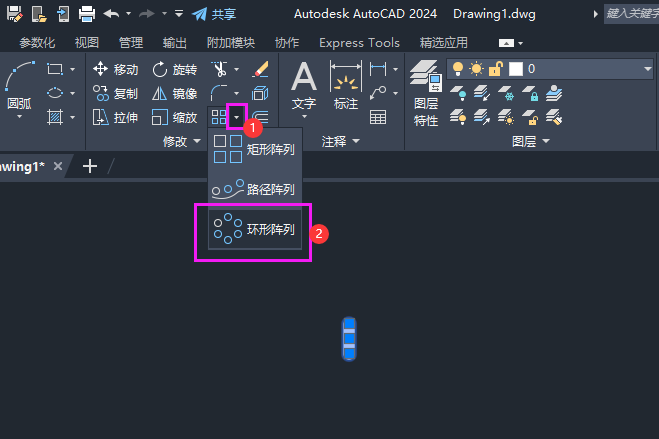Select the Ellipse draw tool
The image size is (659, 439).
coord(55,93)
